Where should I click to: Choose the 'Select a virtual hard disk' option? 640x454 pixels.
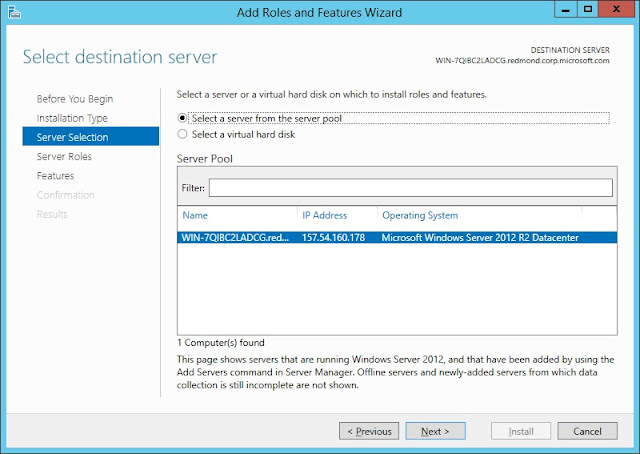click(x=182, y=133)
